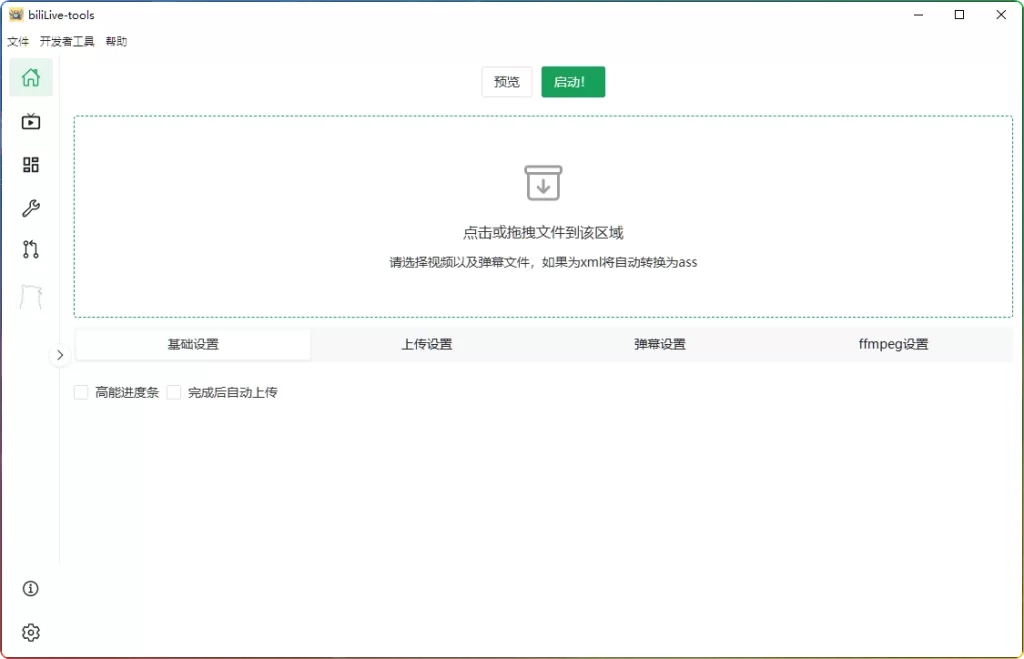Open the About info icon

30,589
